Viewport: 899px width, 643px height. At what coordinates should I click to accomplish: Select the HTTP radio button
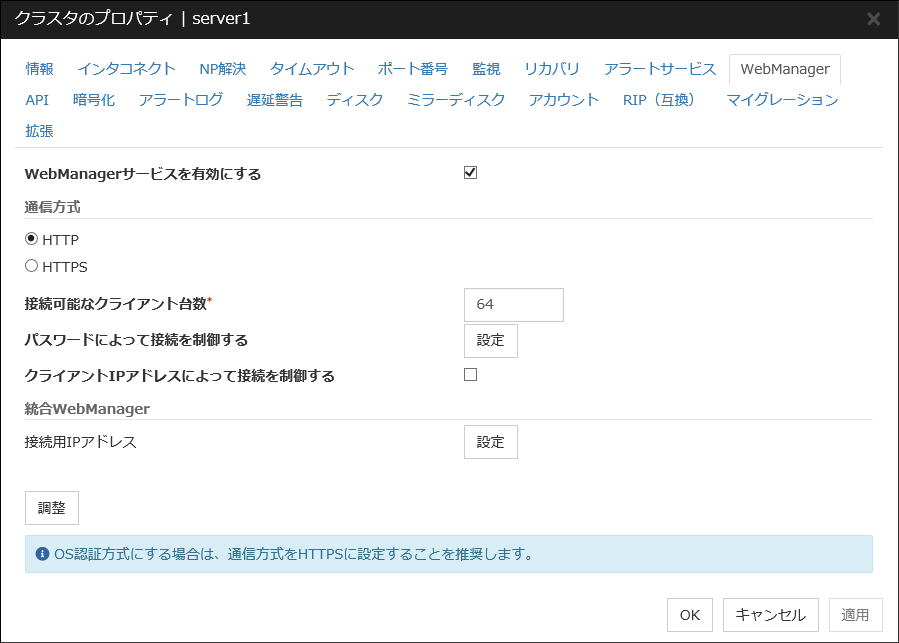click(32, 239)
